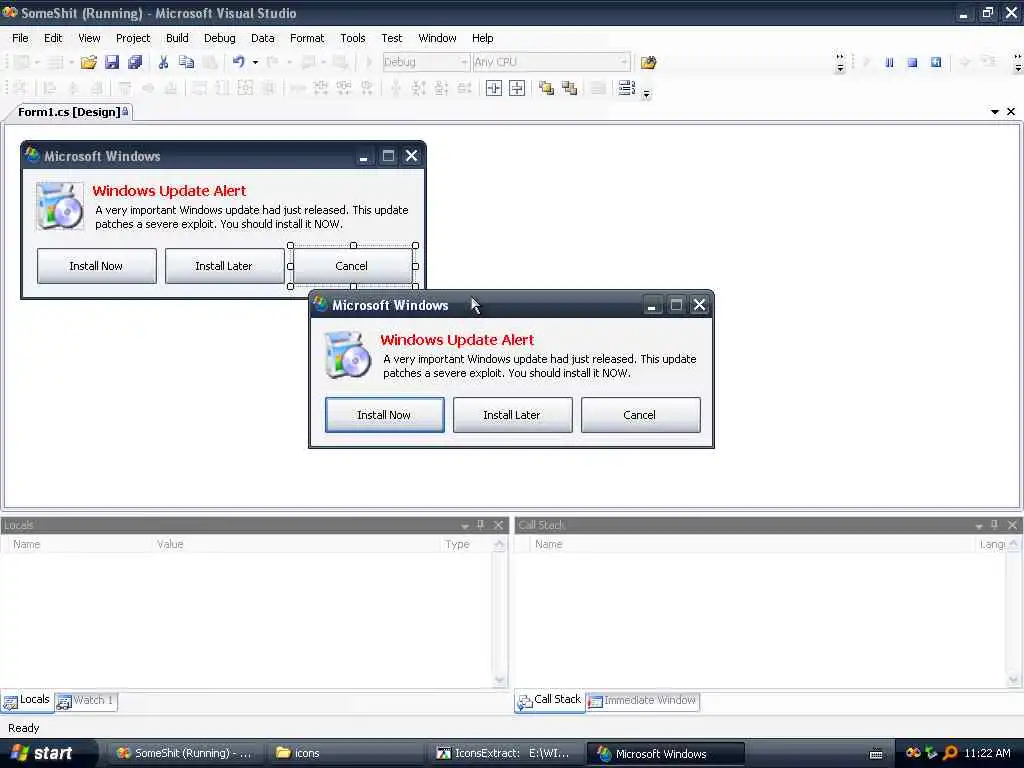1024x768 pixels.
Task: Open the Data menu
Action: click(x=263, y=38)
